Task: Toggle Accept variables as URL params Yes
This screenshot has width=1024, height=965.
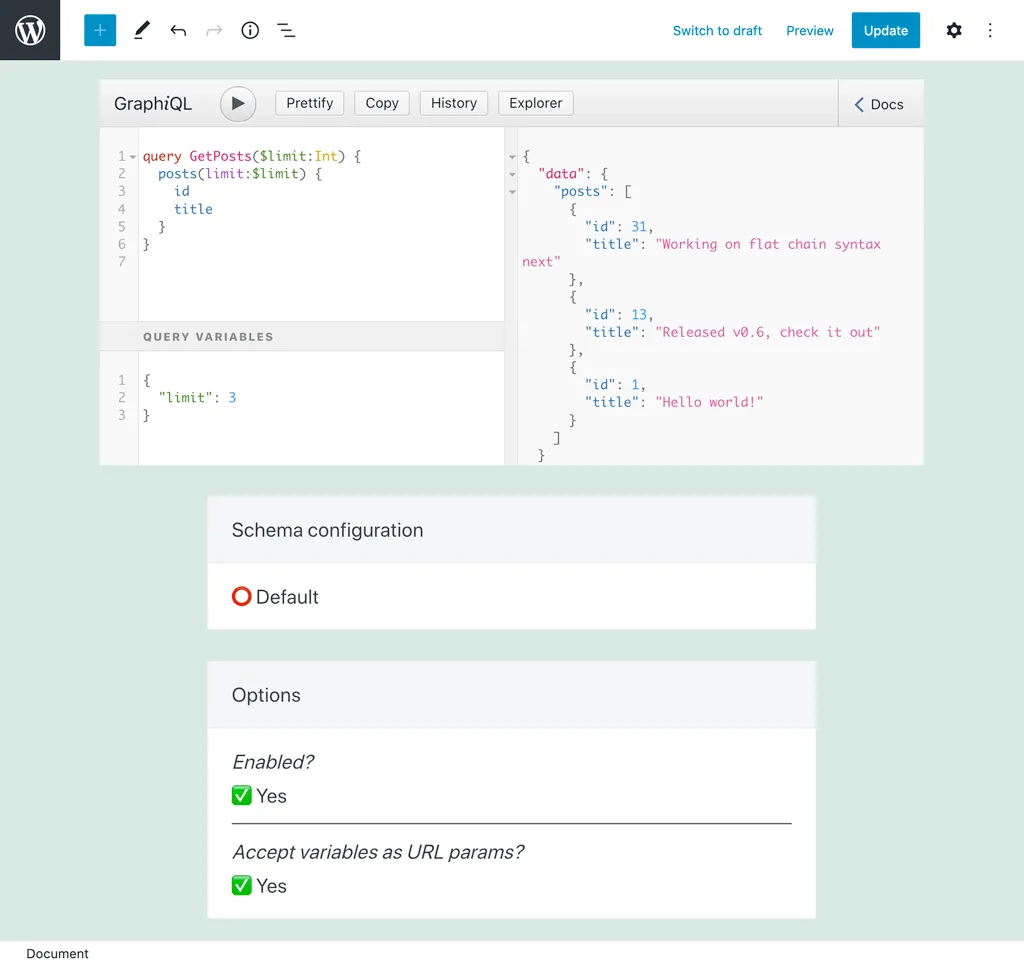Action: (242, 885)
